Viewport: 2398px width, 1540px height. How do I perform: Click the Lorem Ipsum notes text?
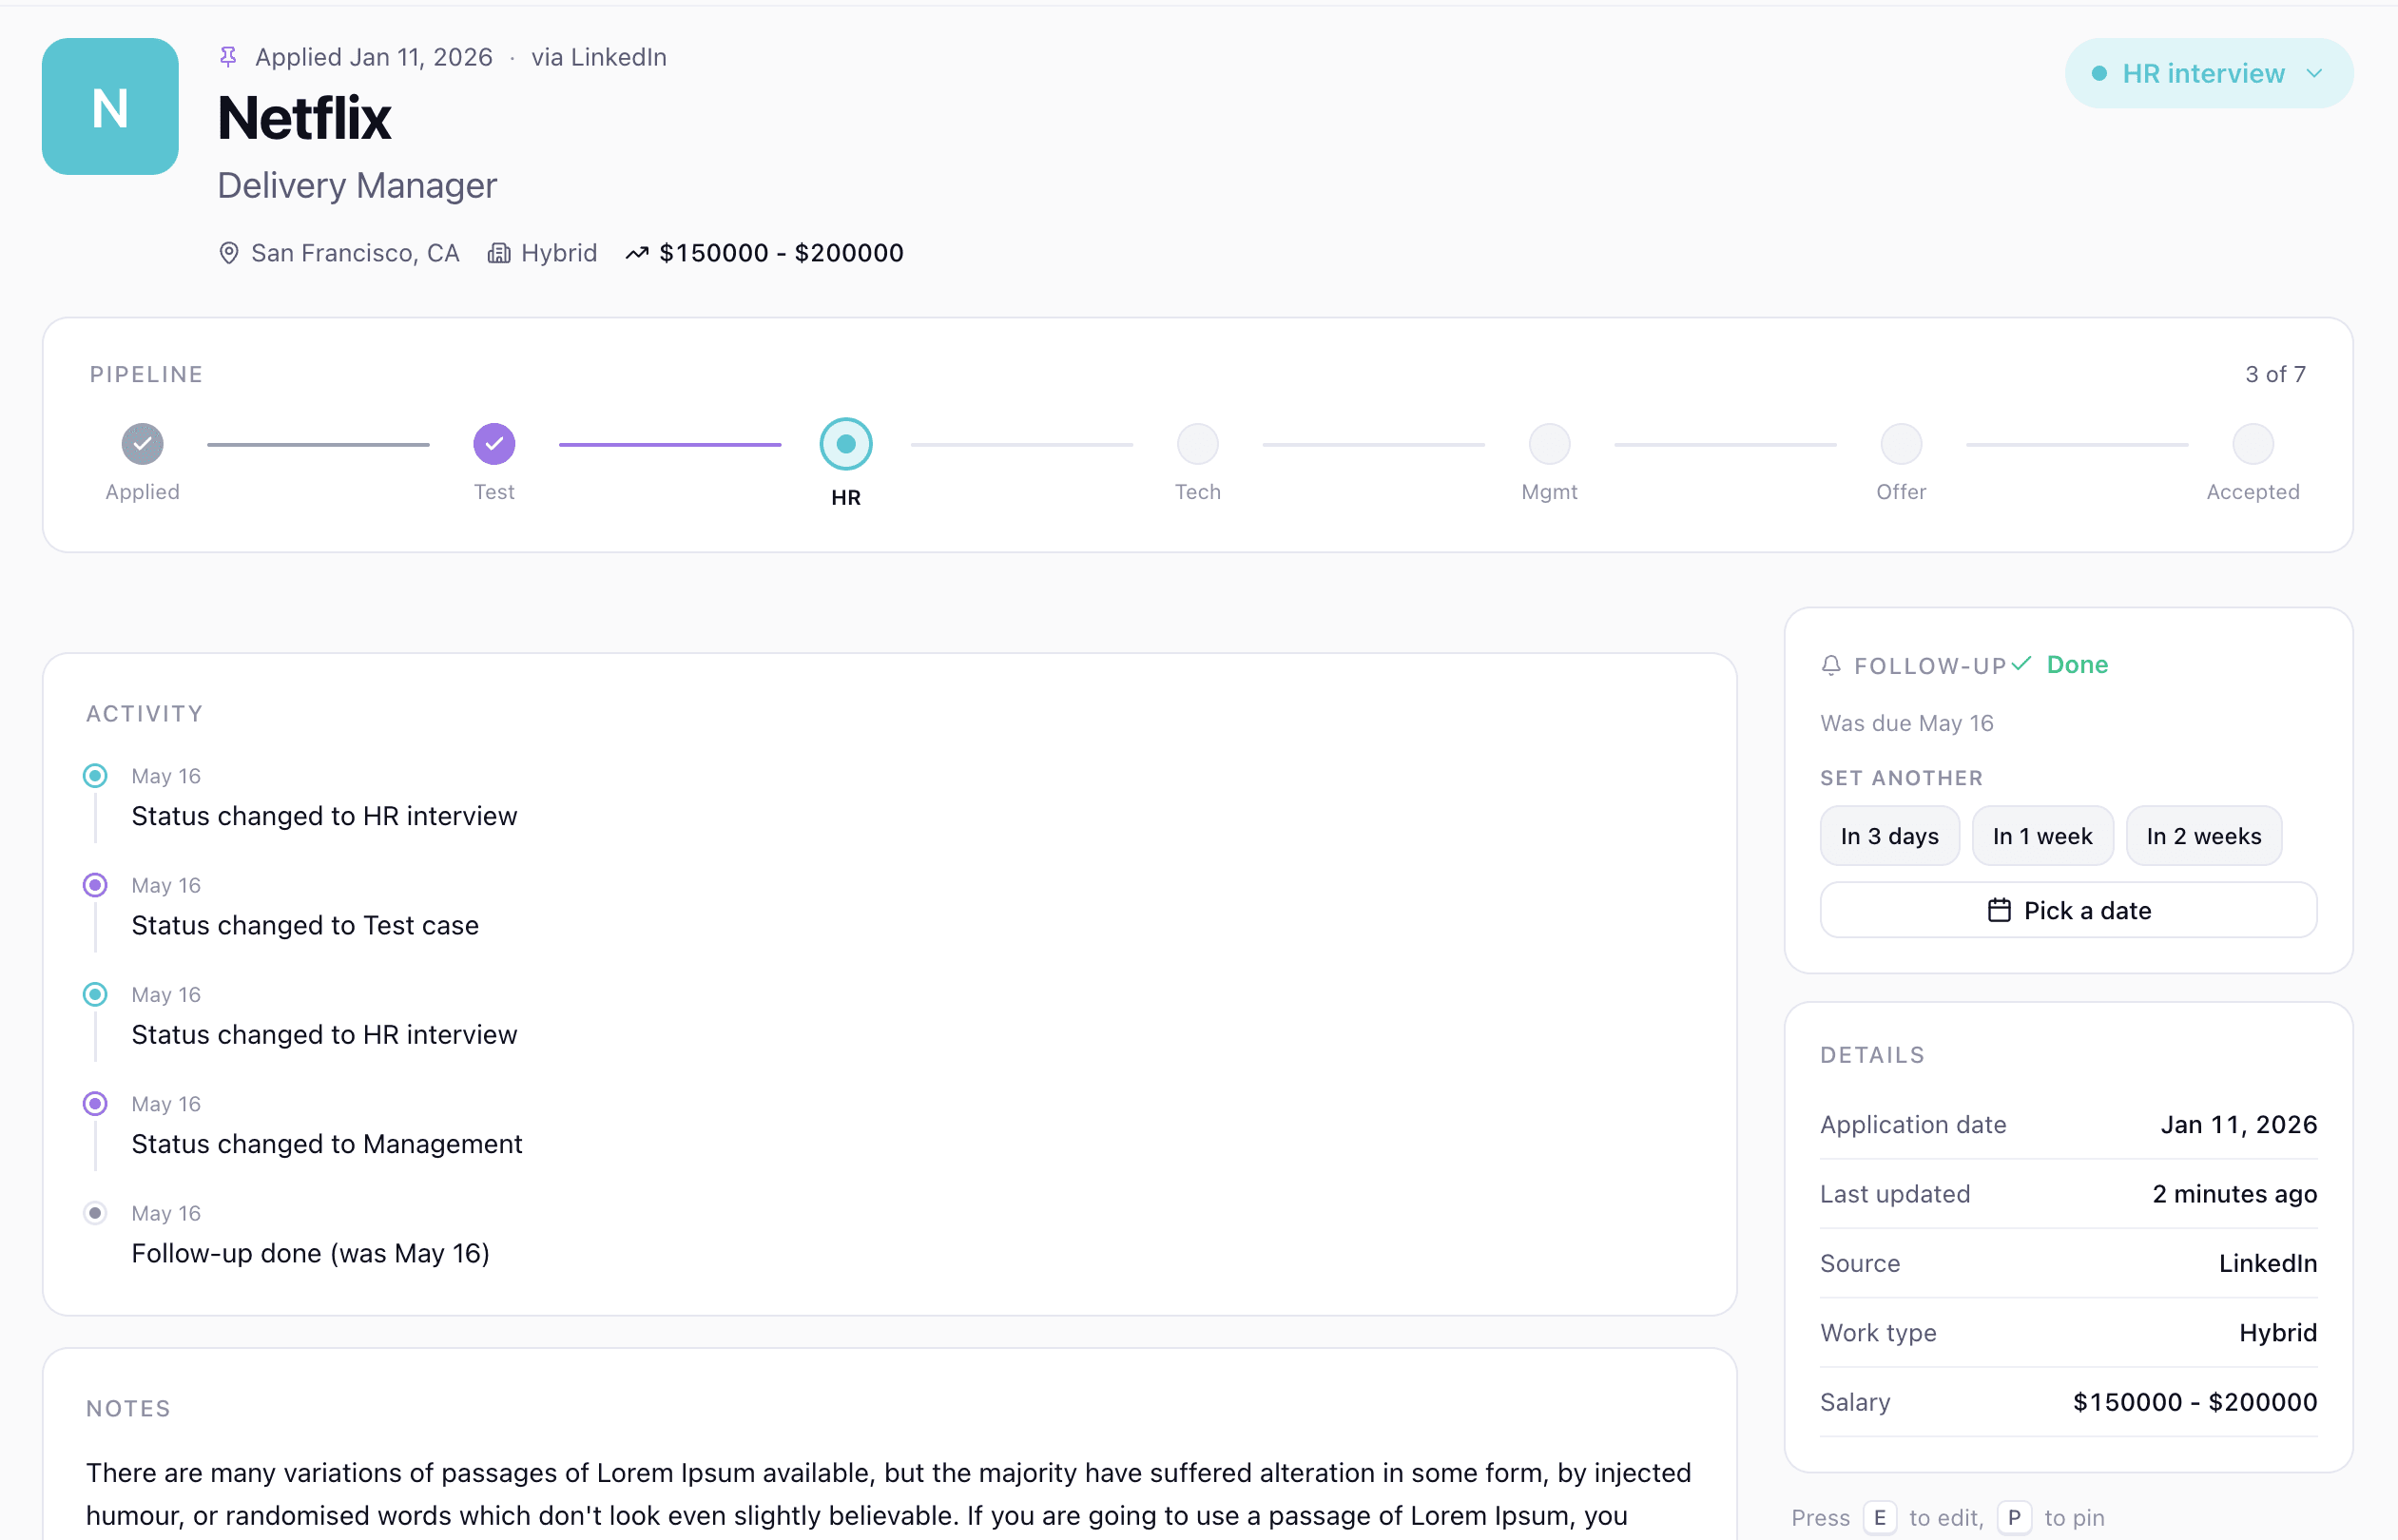tap(888, 1494)
